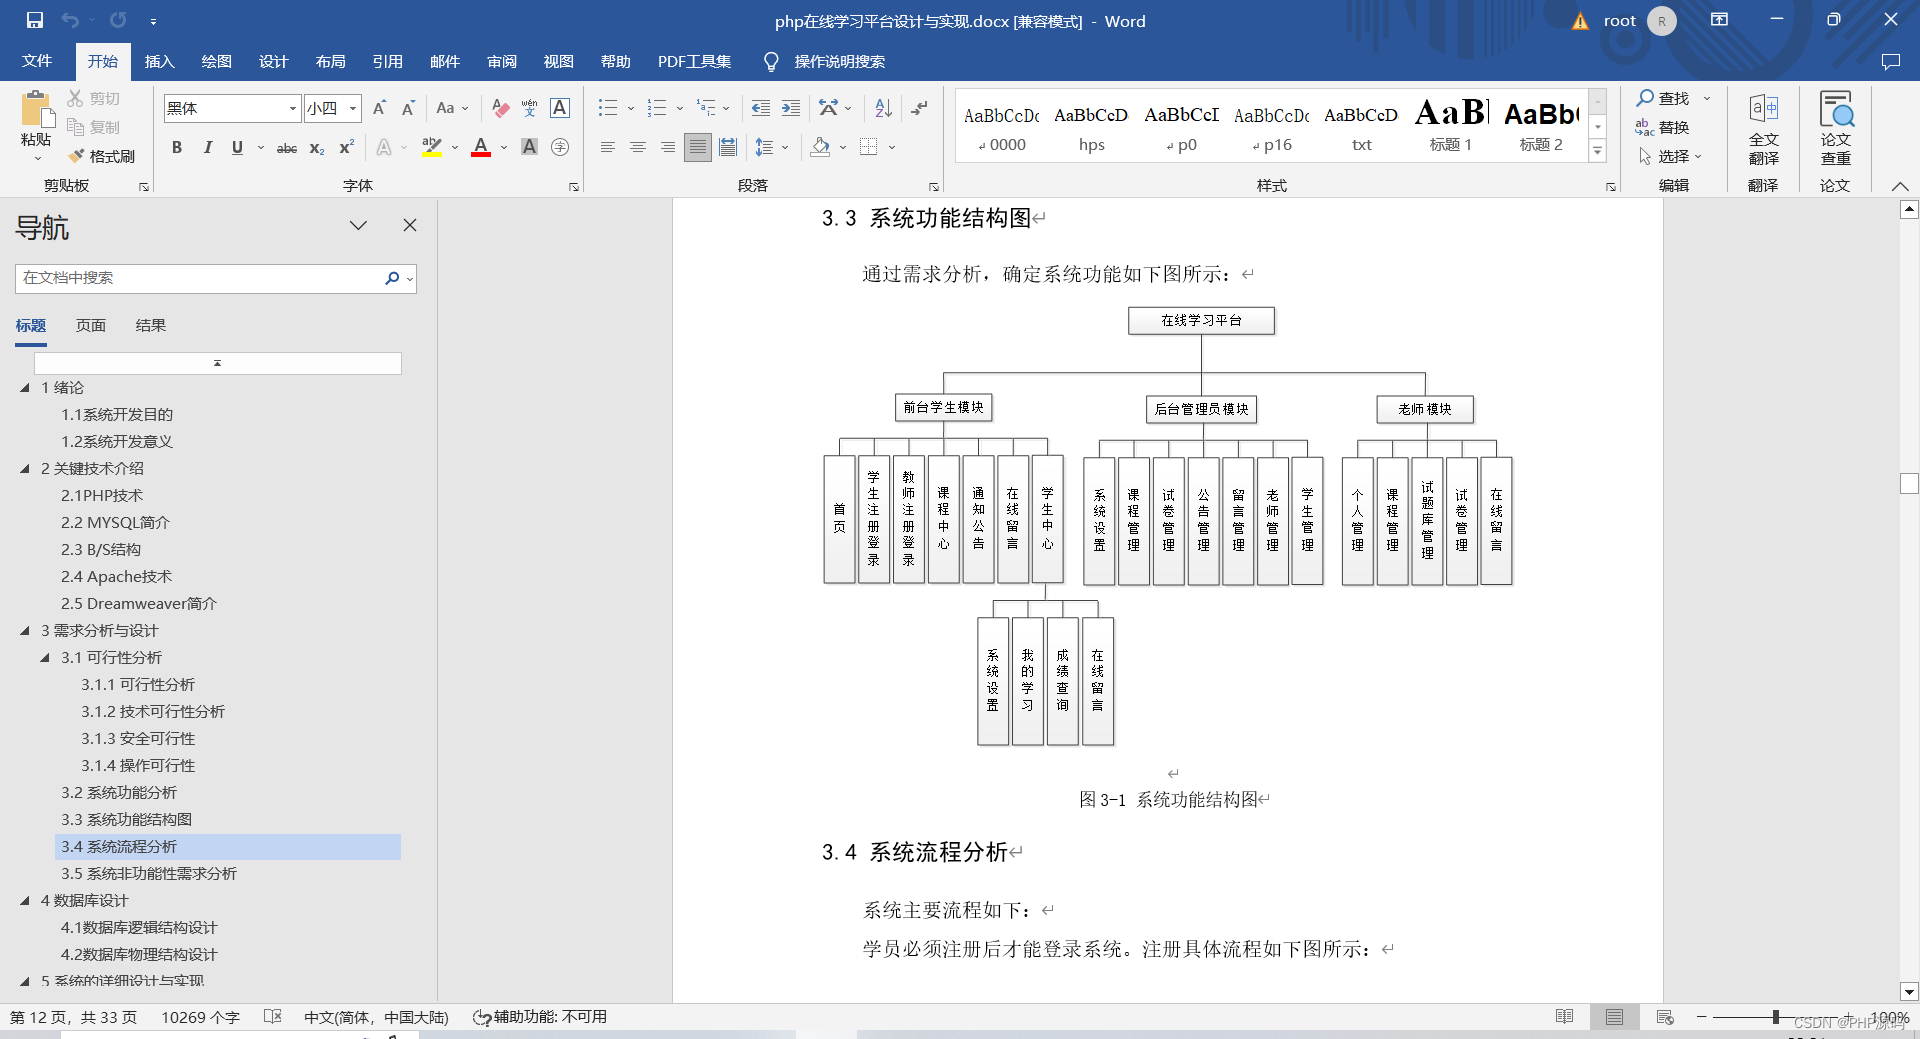Align text to the right
The width and height of the screenshot is (1920, 1039).
[667, 148]
